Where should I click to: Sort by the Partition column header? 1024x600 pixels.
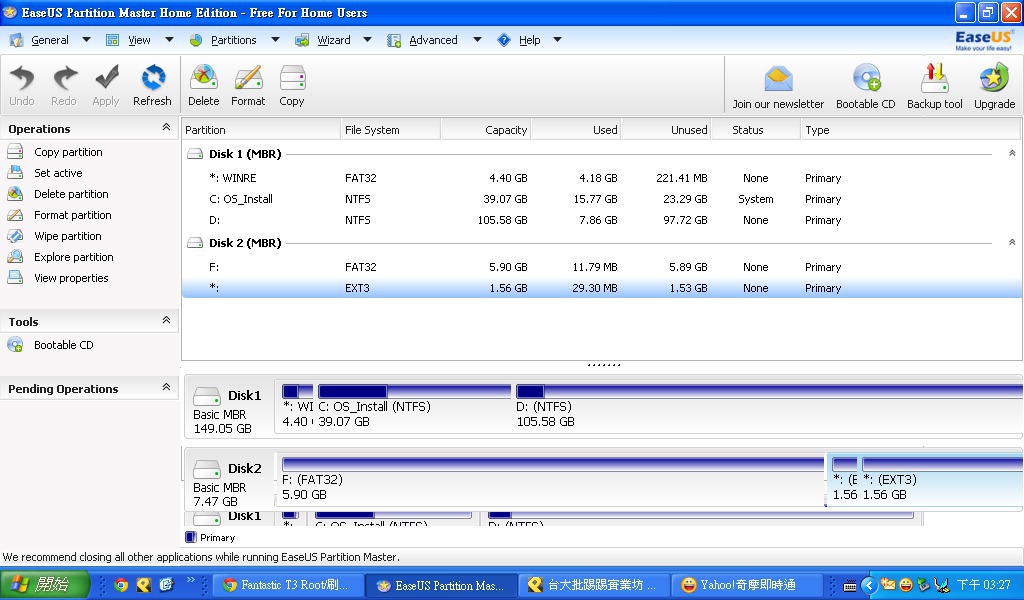pyautogui.click(x=261, y=130)
